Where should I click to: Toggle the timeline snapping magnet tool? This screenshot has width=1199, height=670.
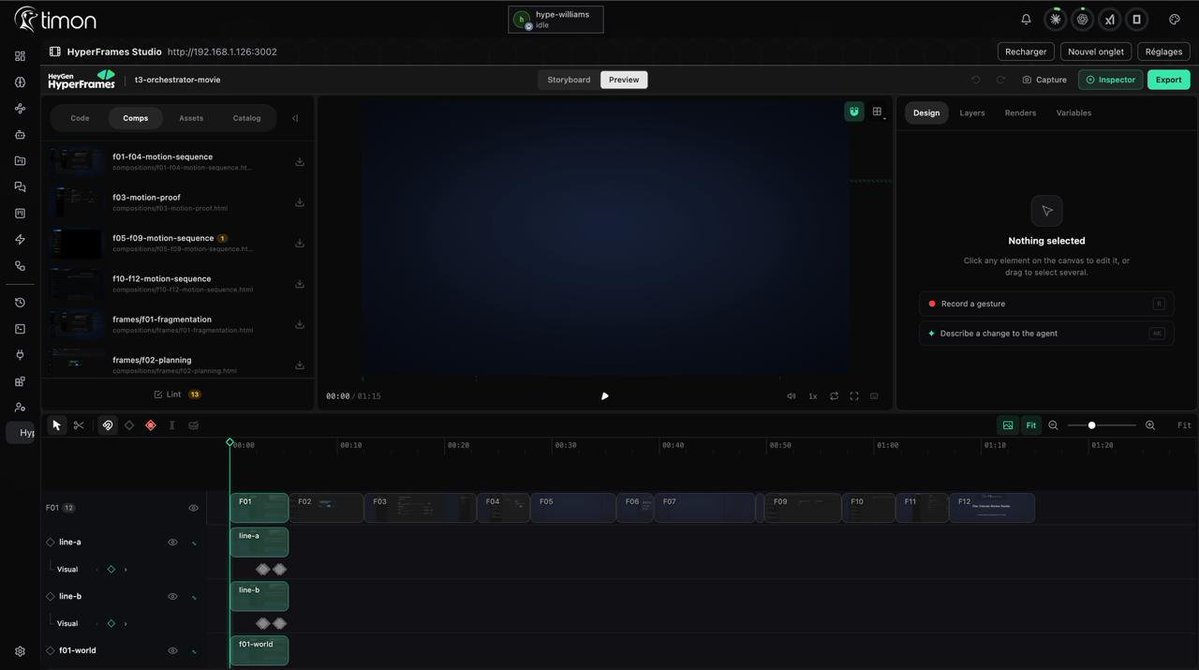(x=108, y=425)
